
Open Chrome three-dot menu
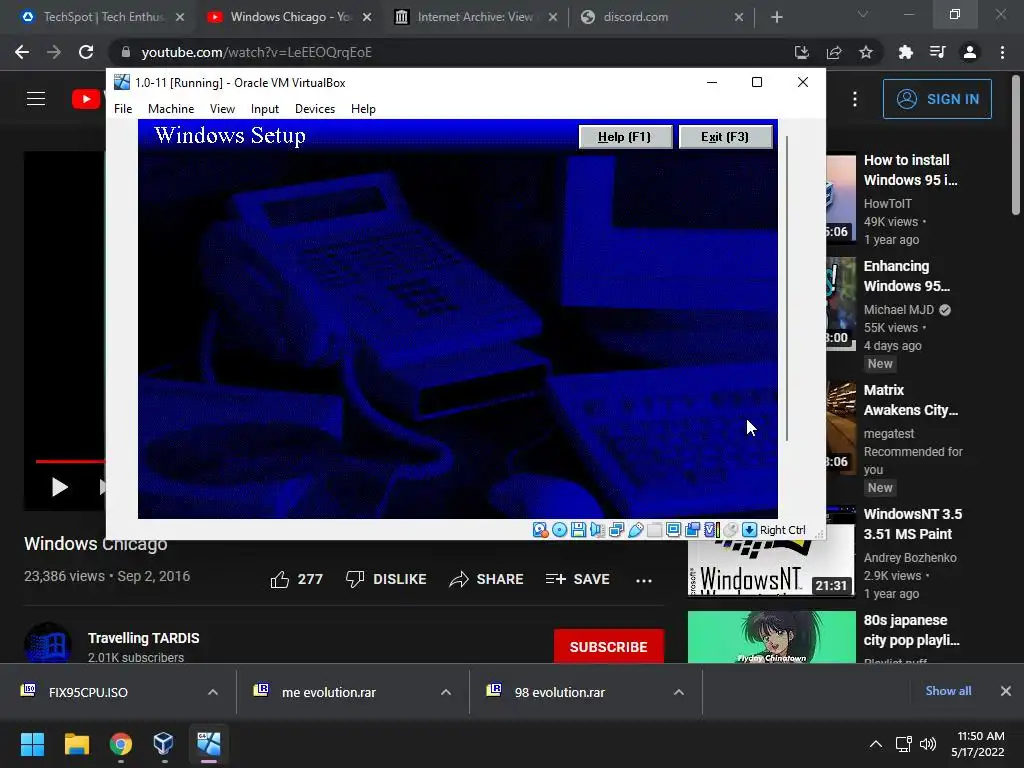coord(1002,52)
